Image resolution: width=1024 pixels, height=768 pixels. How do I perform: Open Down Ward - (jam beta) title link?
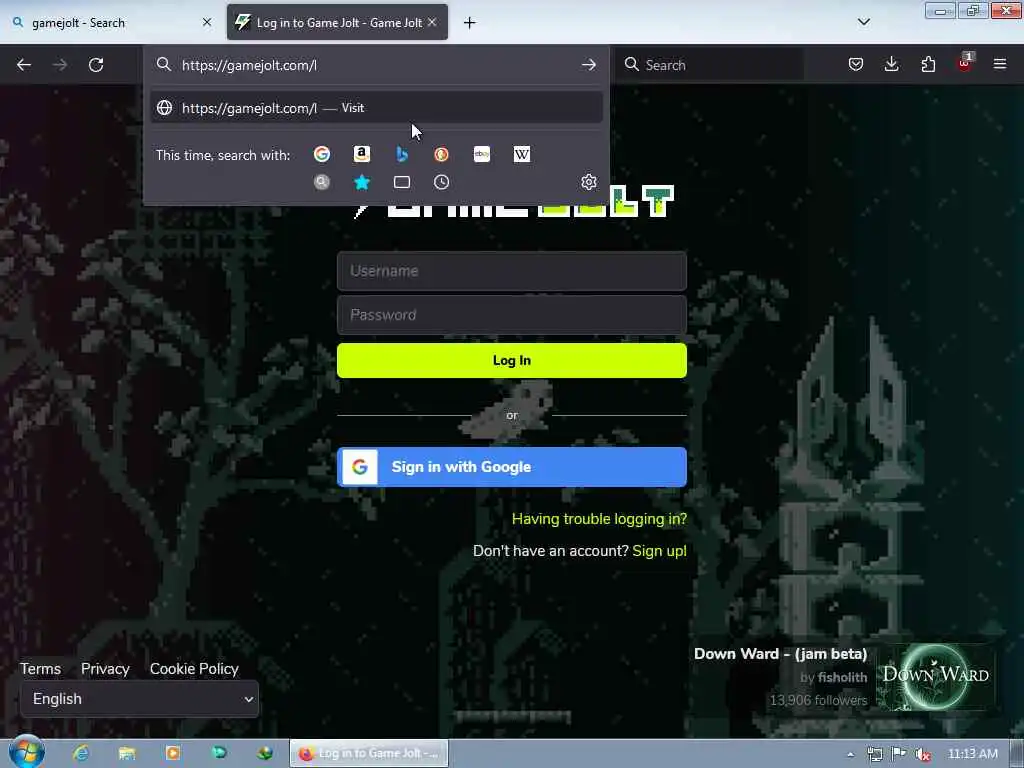[x=780, y=654]
